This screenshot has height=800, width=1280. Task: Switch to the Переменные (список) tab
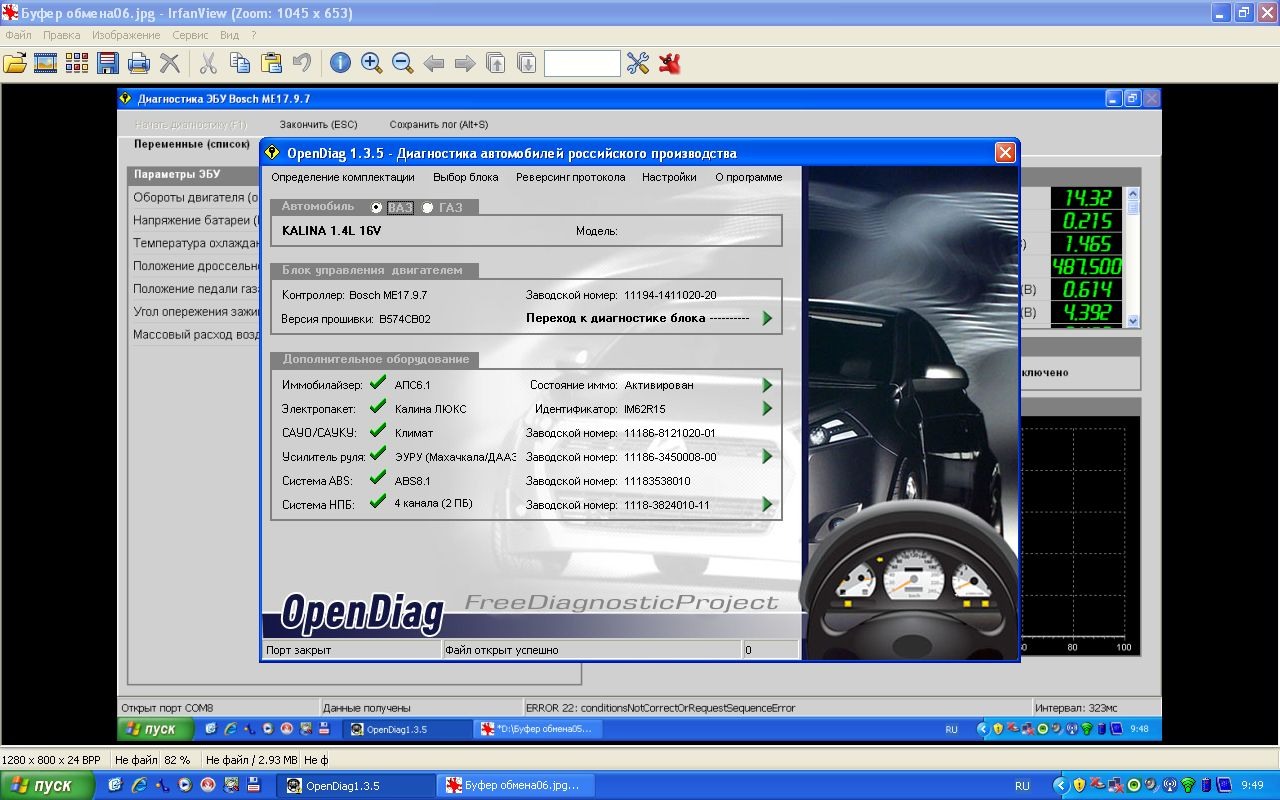click(x=192, y=144)
